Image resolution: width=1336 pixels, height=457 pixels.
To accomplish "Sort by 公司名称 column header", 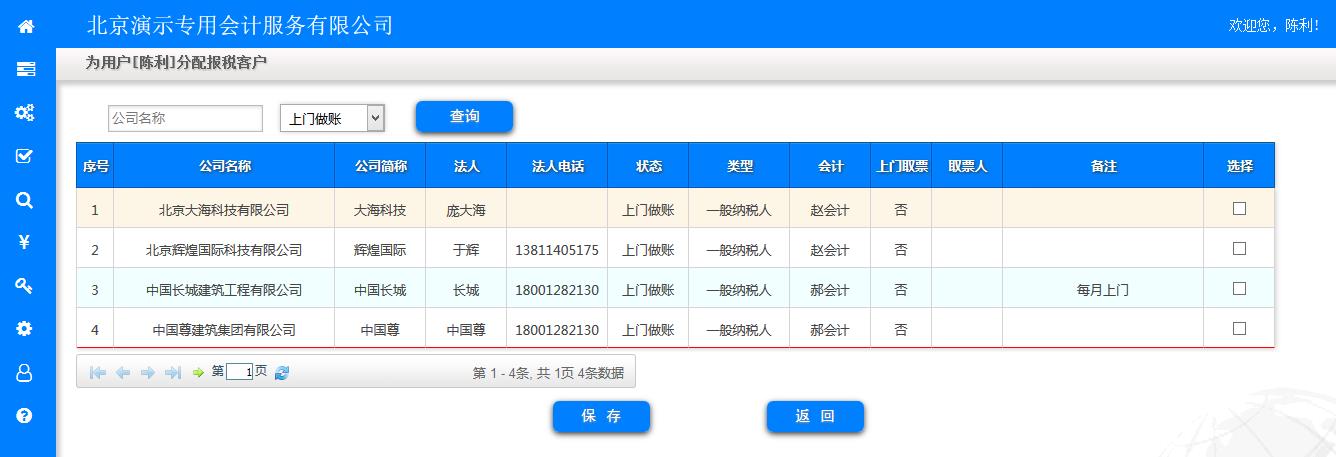I will [x=224, y=165].
